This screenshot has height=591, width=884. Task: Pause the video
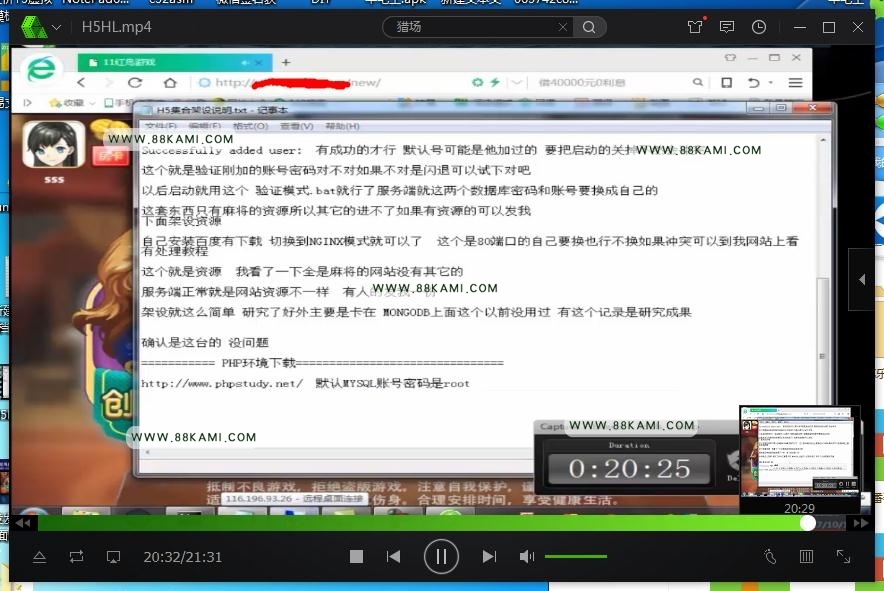click(441, 557)
